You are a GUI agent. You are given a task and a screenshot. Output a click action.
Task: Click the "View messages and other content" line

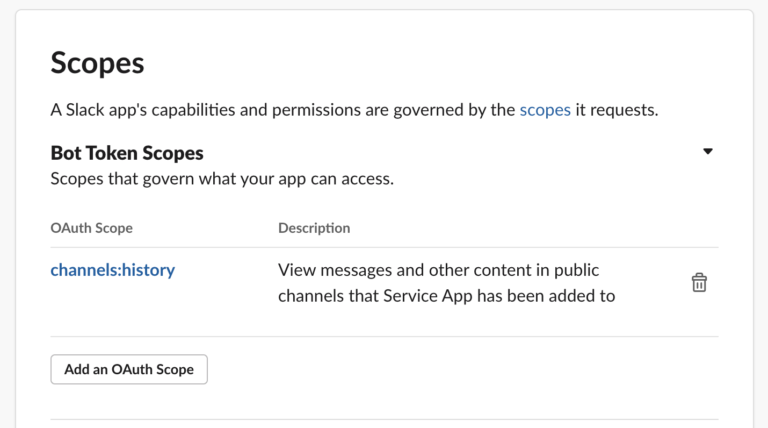[x=430, y=270]
